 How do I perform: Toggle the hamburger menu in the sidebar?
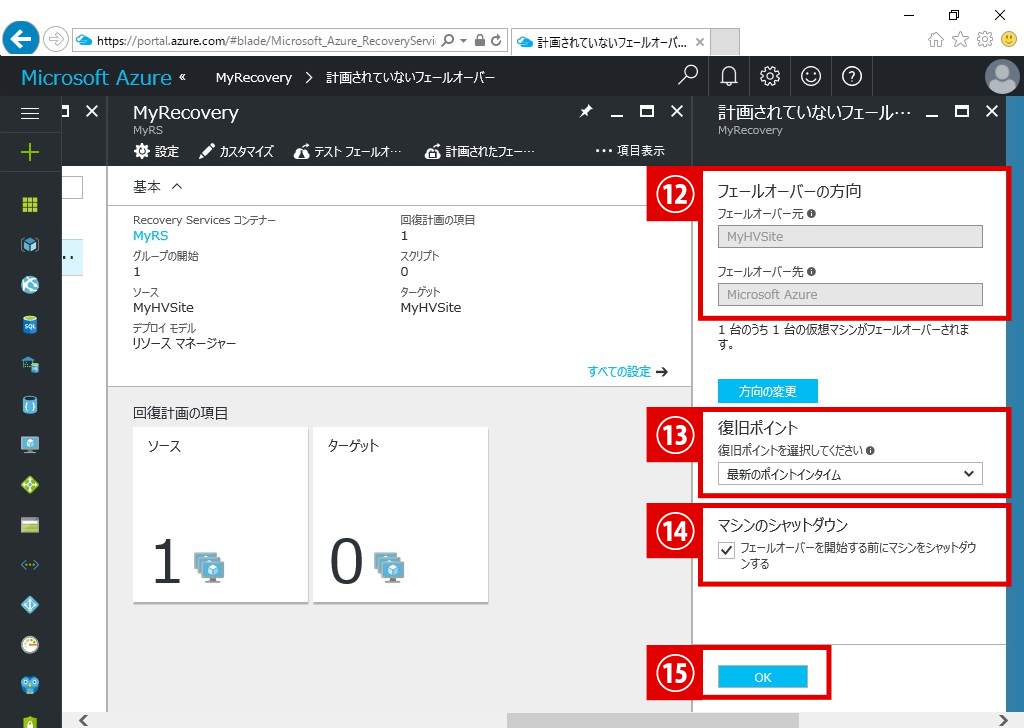[30, 114]
